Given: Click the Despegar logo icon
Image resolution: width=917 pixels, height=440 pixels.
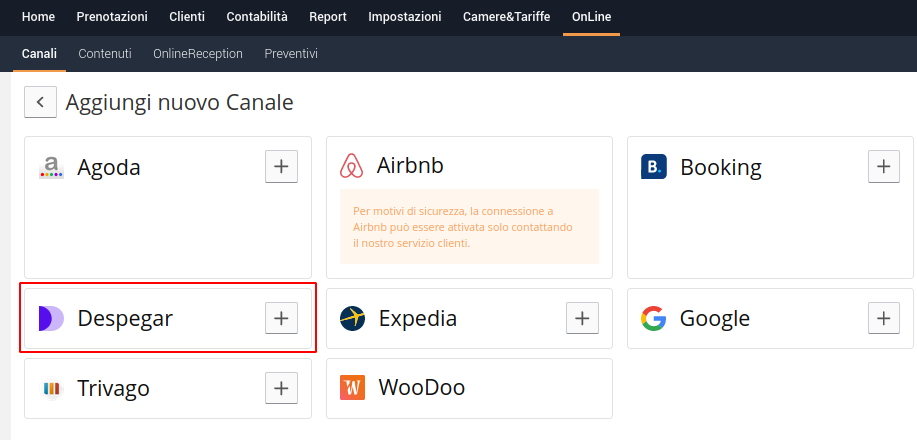Looking at the screenshot, I should 51,318.
